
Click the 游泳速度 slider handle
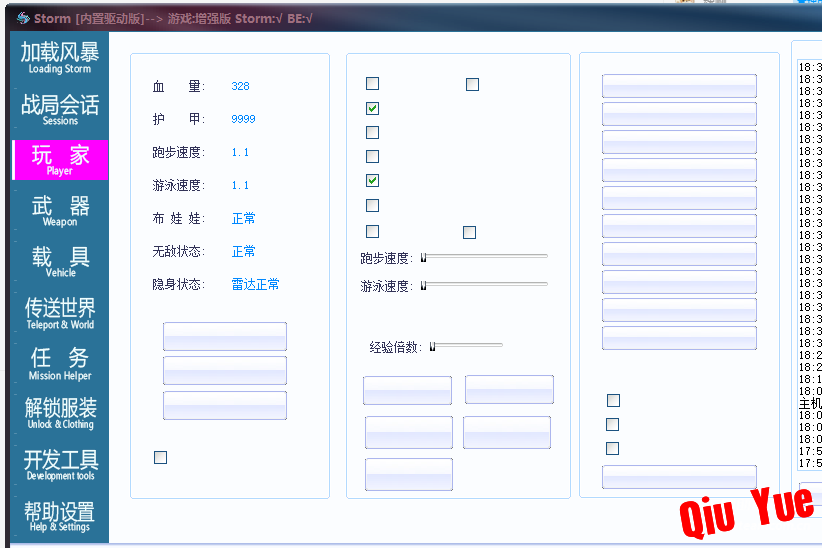(424, 285)
